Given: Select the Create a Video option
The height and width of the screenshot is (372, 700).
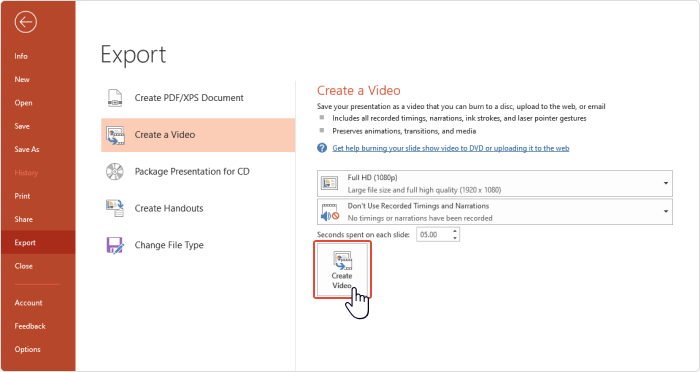Looking at the screenshot, I should click(x=198, y=135).
